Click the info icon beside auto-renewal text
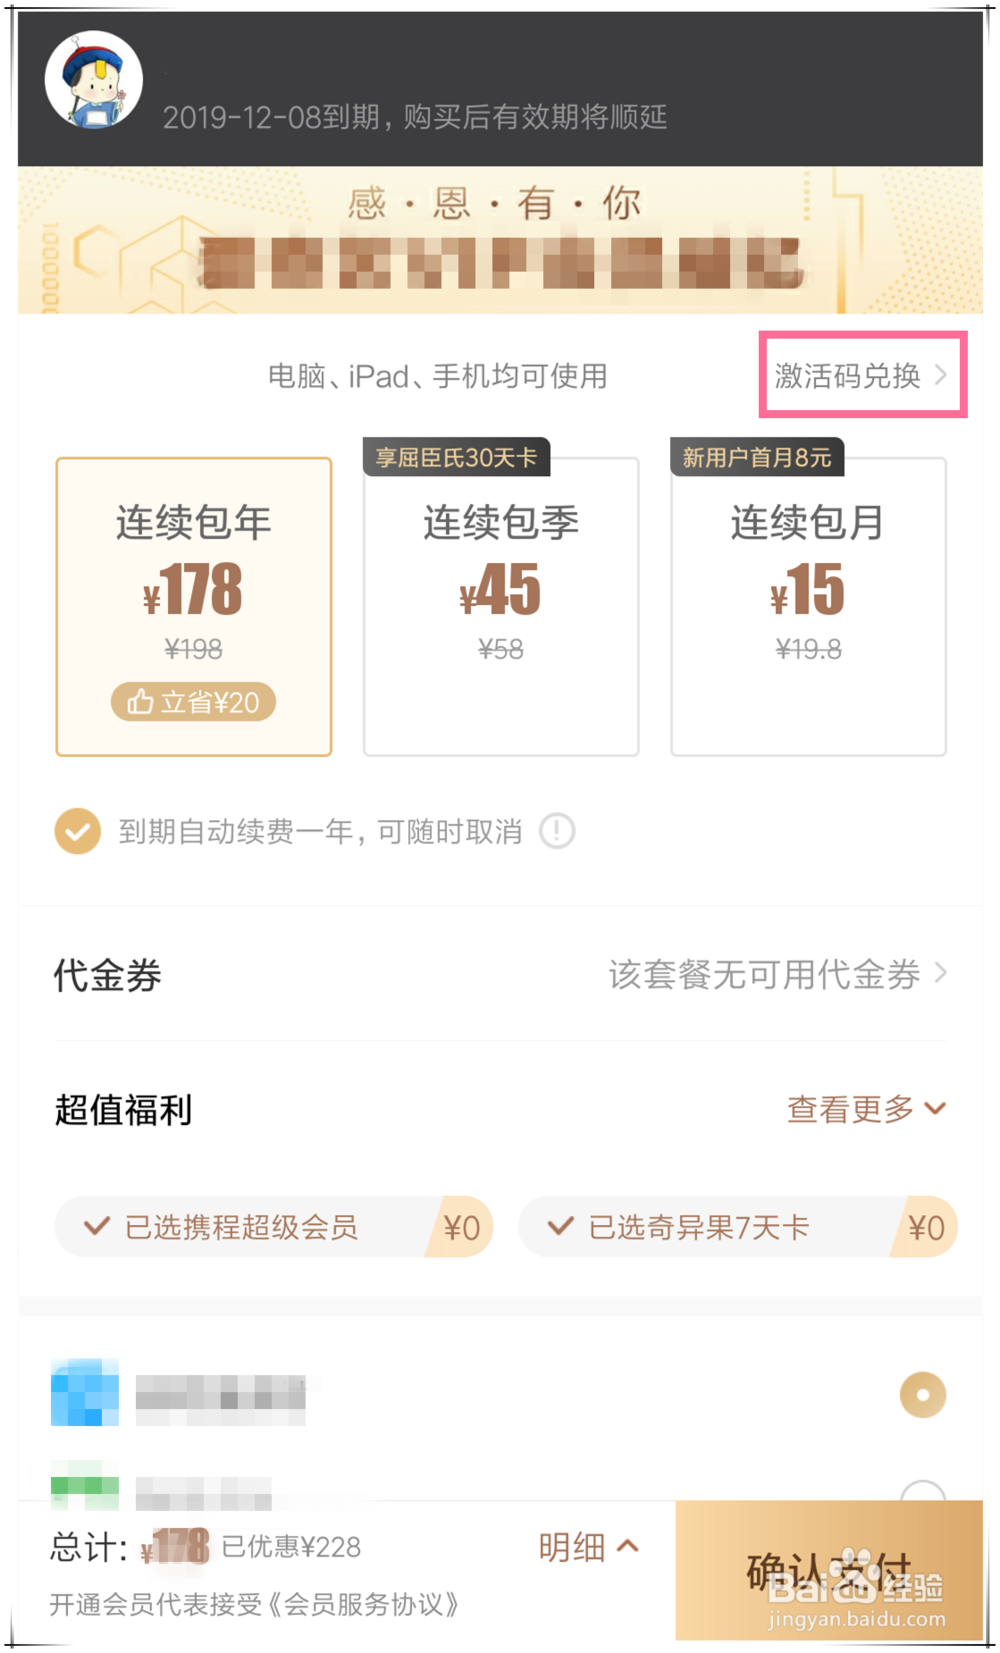 558,831
